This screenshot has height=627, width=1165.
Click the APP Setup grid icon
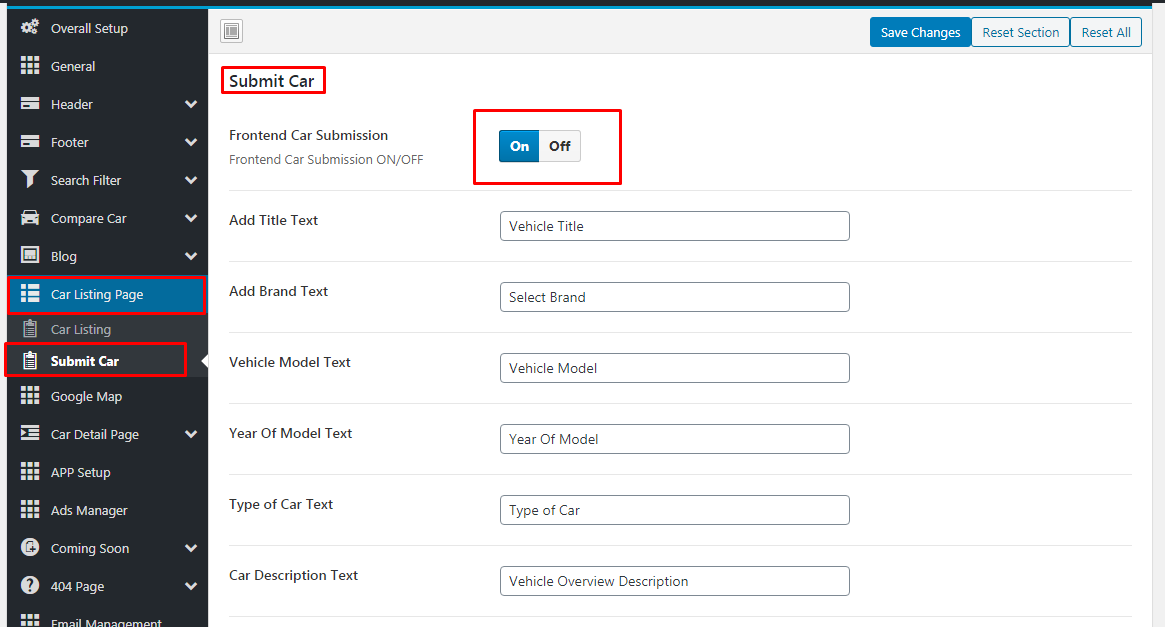pyautogui.click(x=30, y=471)
